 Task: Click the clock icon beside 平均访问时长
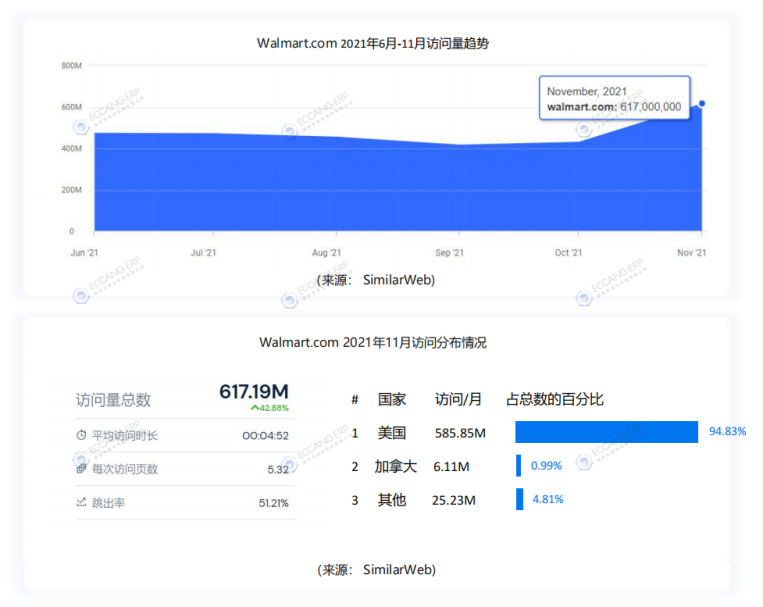[x=81, y=435]
